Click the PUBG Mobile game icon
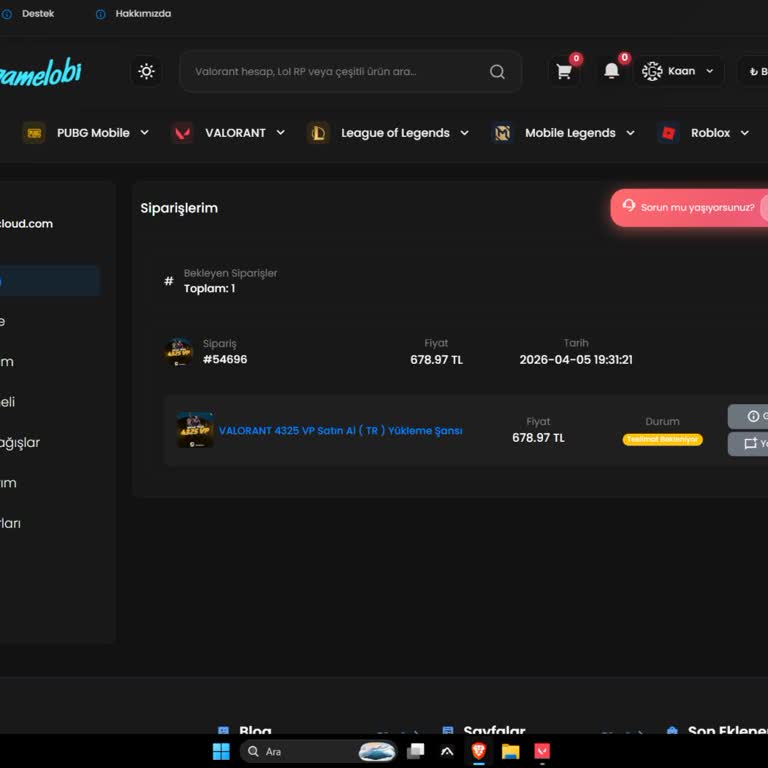Image resolution: width=768 pixels, height=768 pixels. (x=34, y=133)
